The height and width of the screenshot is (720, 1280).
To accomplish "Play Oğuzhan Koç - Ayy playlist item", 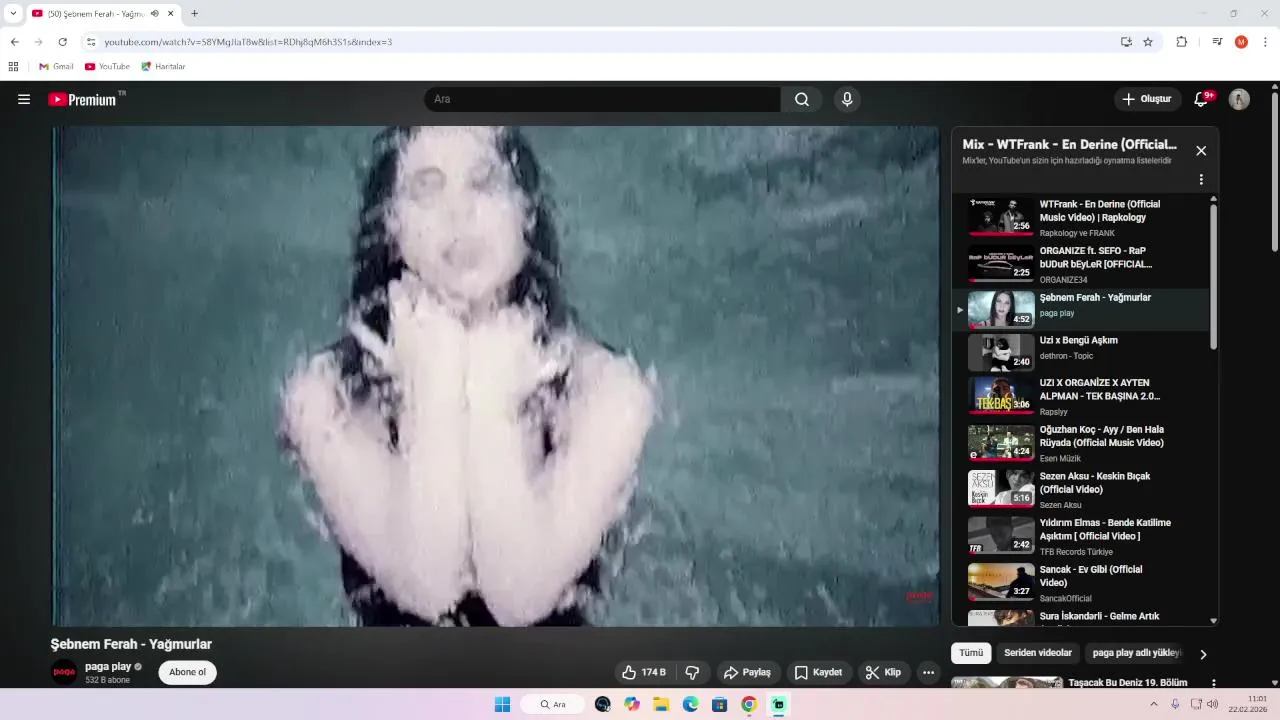I will (x=1080, y=443).
